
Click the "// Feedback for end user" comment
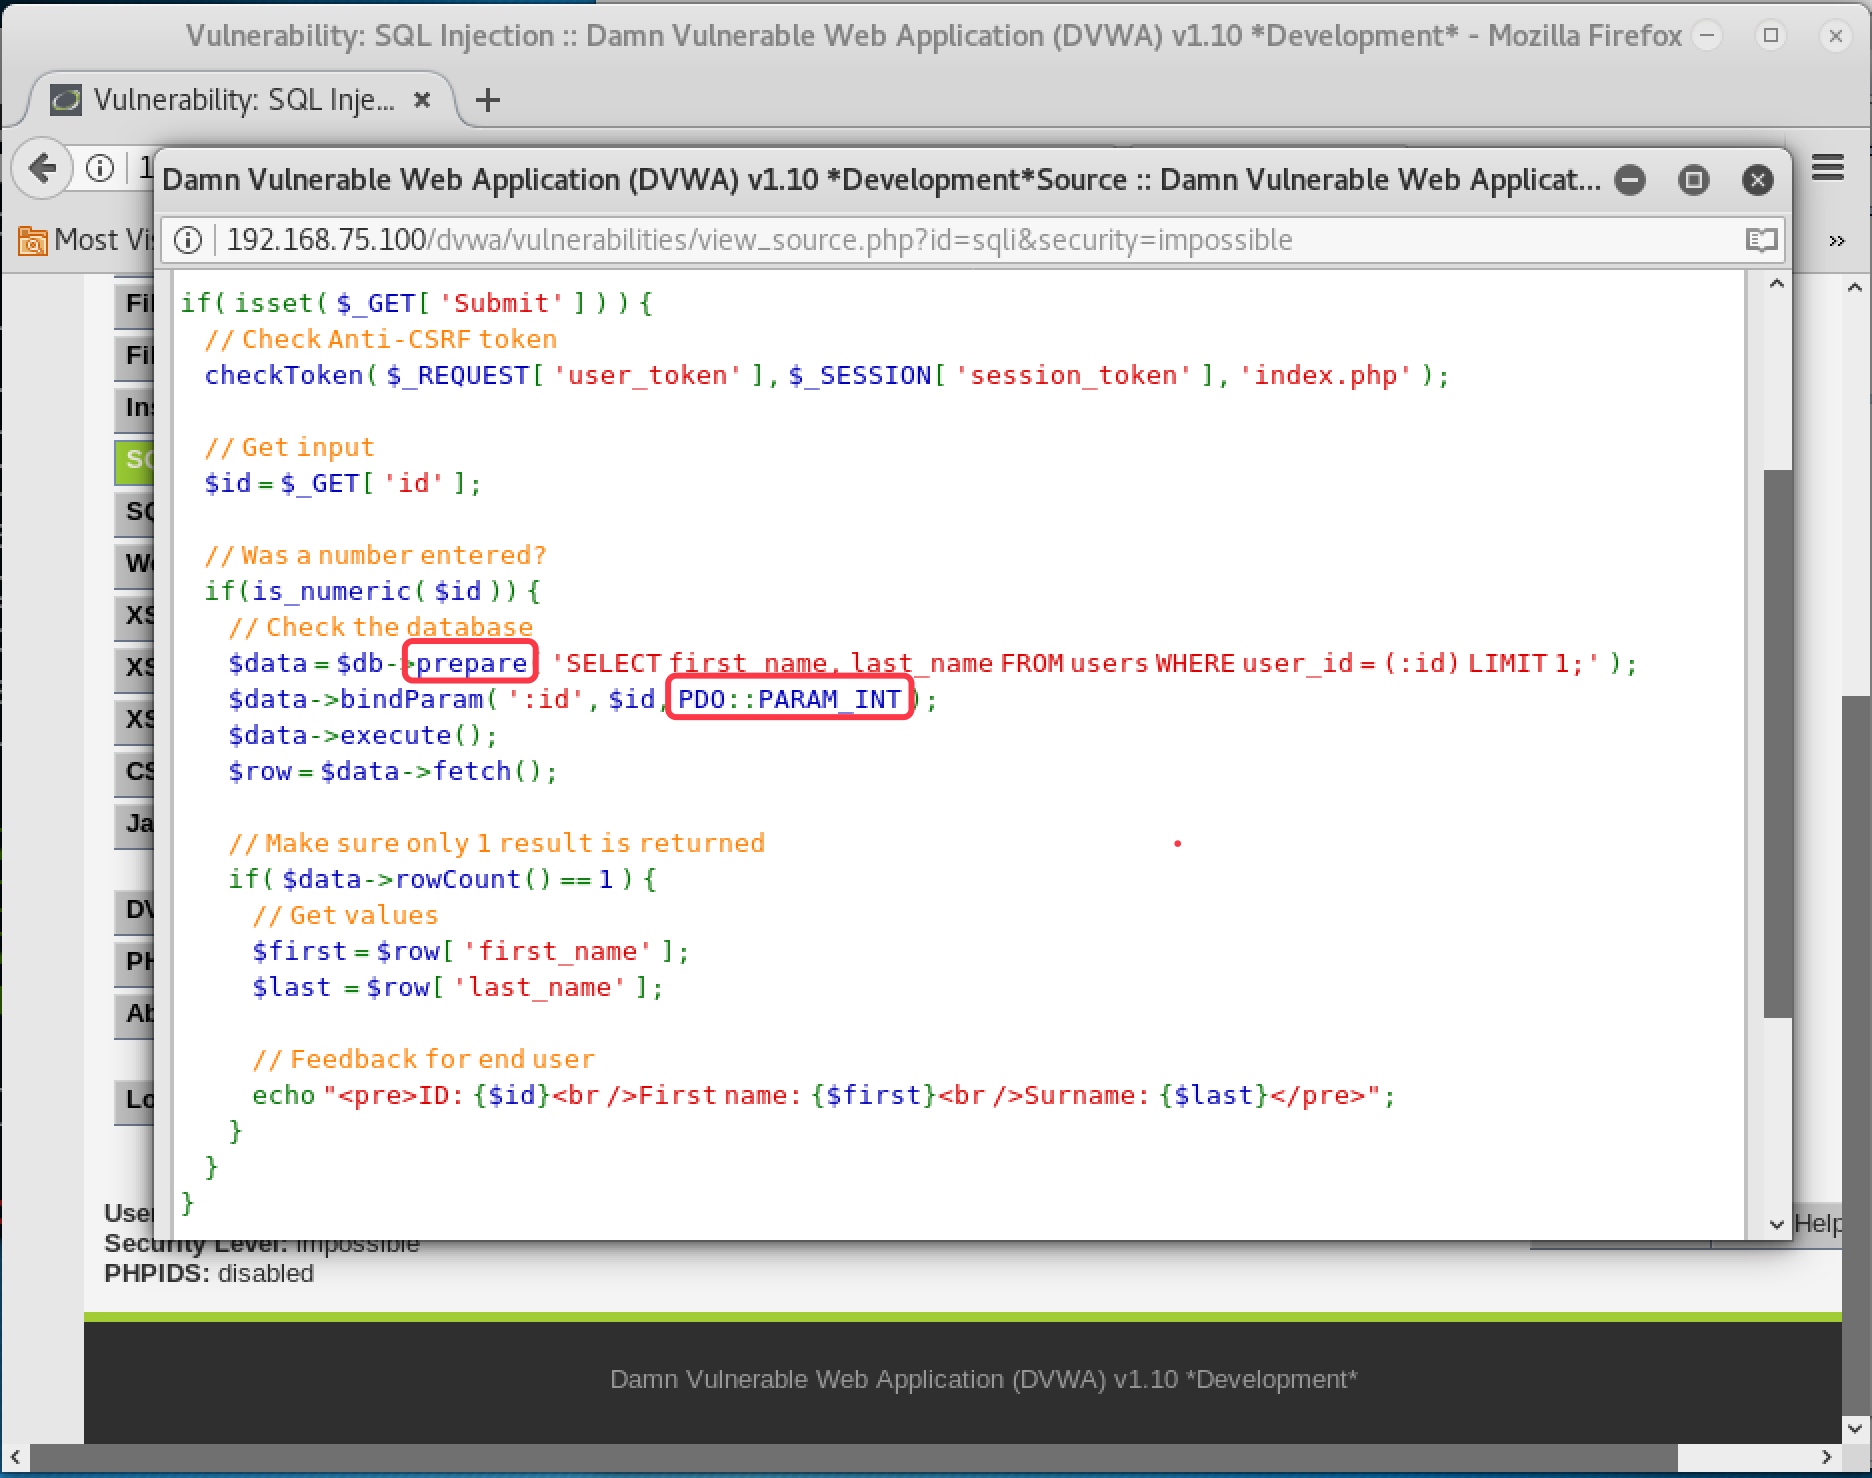pos(424,1059)
